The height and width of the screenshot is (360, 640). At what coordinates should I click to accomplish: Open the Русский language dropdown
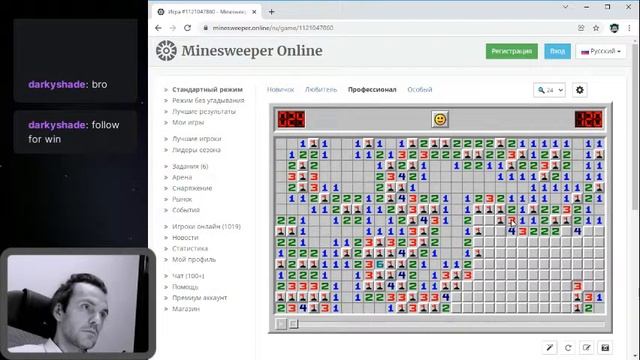point(601,51)
